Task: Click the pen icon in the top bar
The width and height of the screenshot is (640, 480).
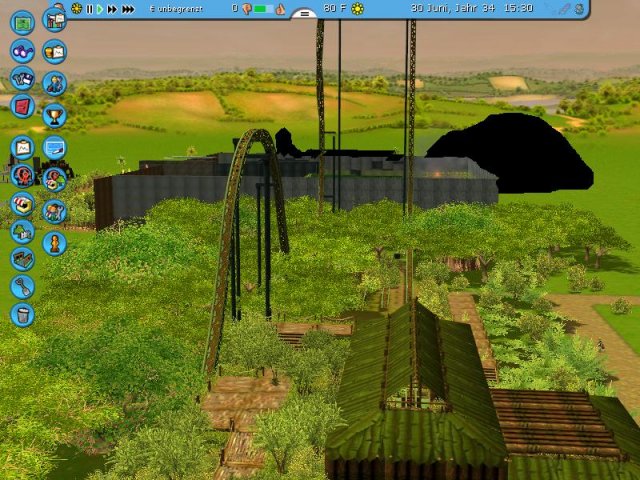Action: [564, 9]
